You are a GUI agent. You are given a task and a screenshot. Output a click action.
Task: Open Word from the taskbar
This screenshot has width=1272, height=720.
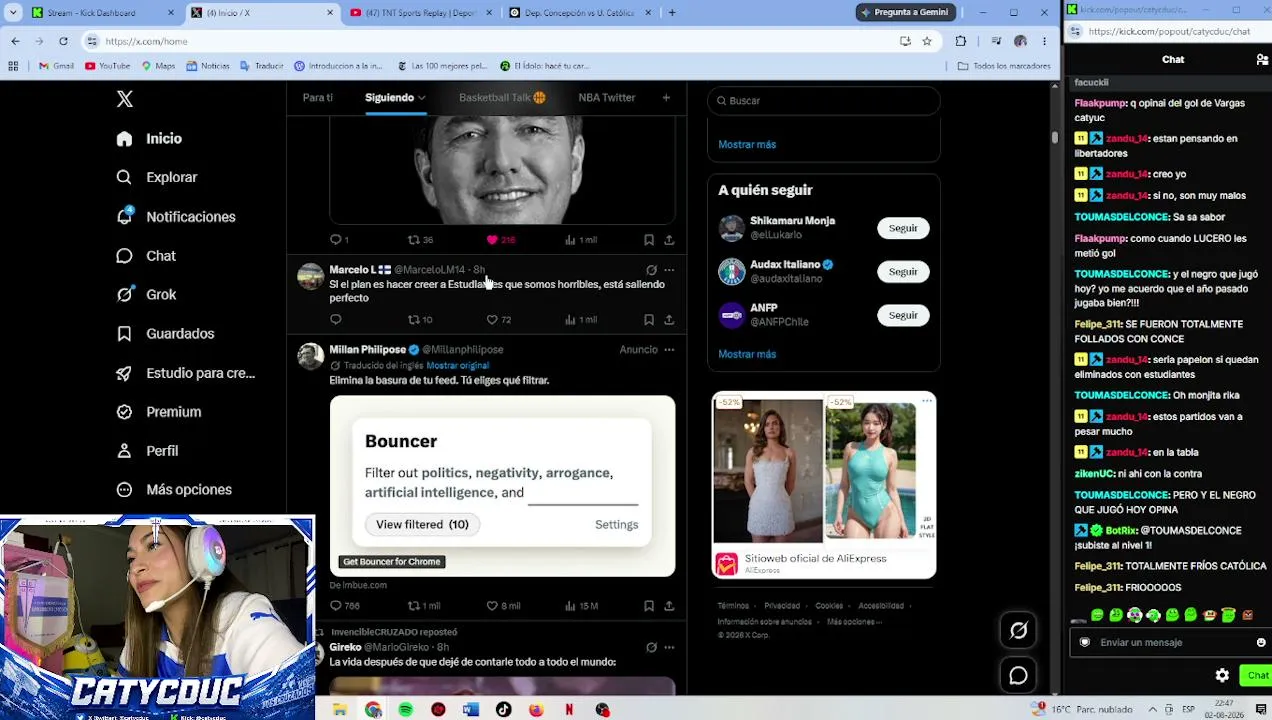click(x=471, y=710)
